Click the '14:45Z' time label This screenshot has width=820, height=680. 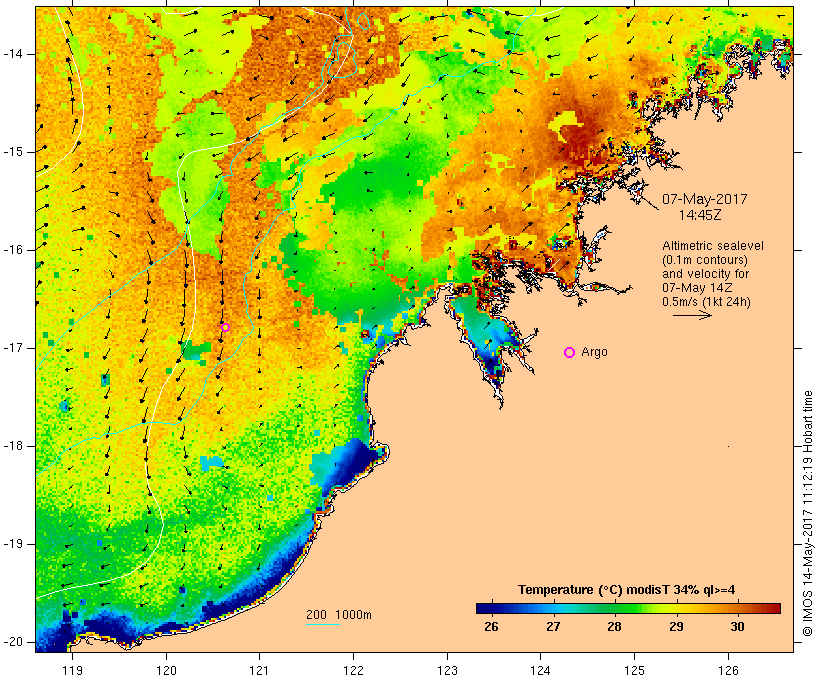click(x=700, y=215)
